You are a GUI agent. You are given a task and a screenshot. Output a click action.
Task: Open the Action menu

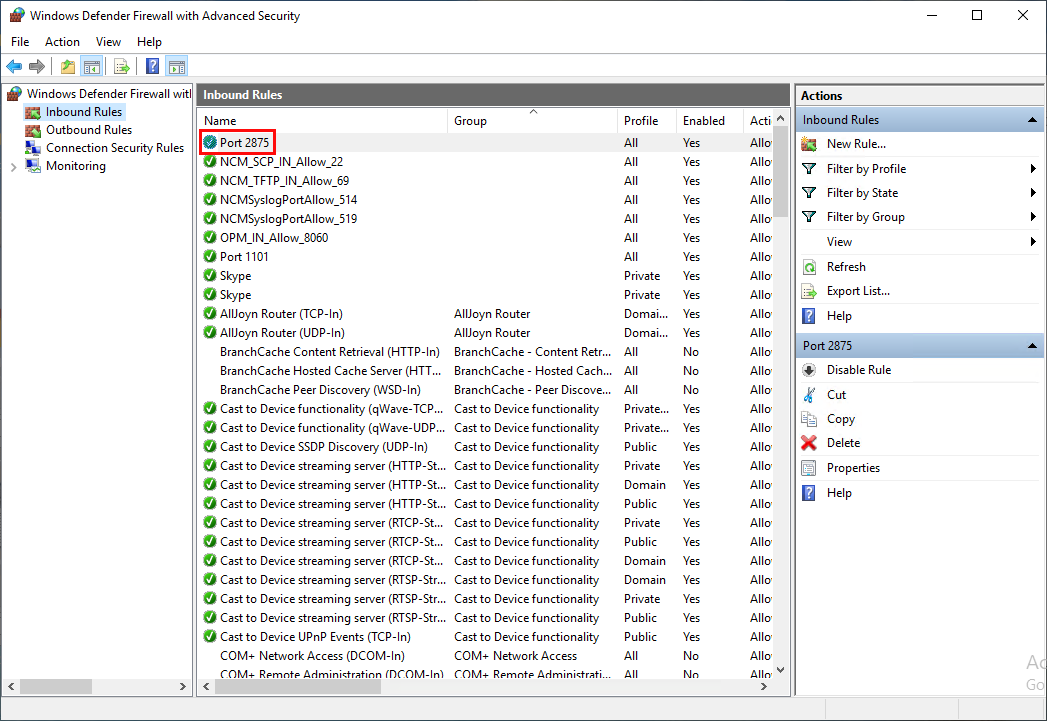tap(62, 42)
